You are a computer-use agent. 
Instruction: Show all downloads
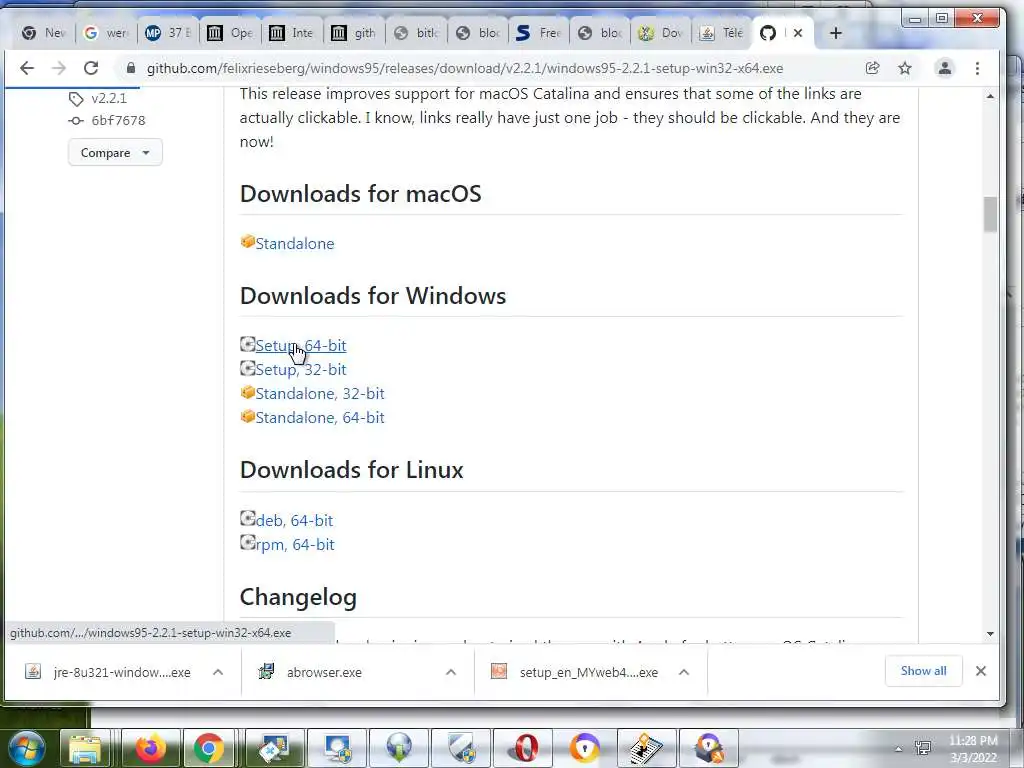click(923, 671)
